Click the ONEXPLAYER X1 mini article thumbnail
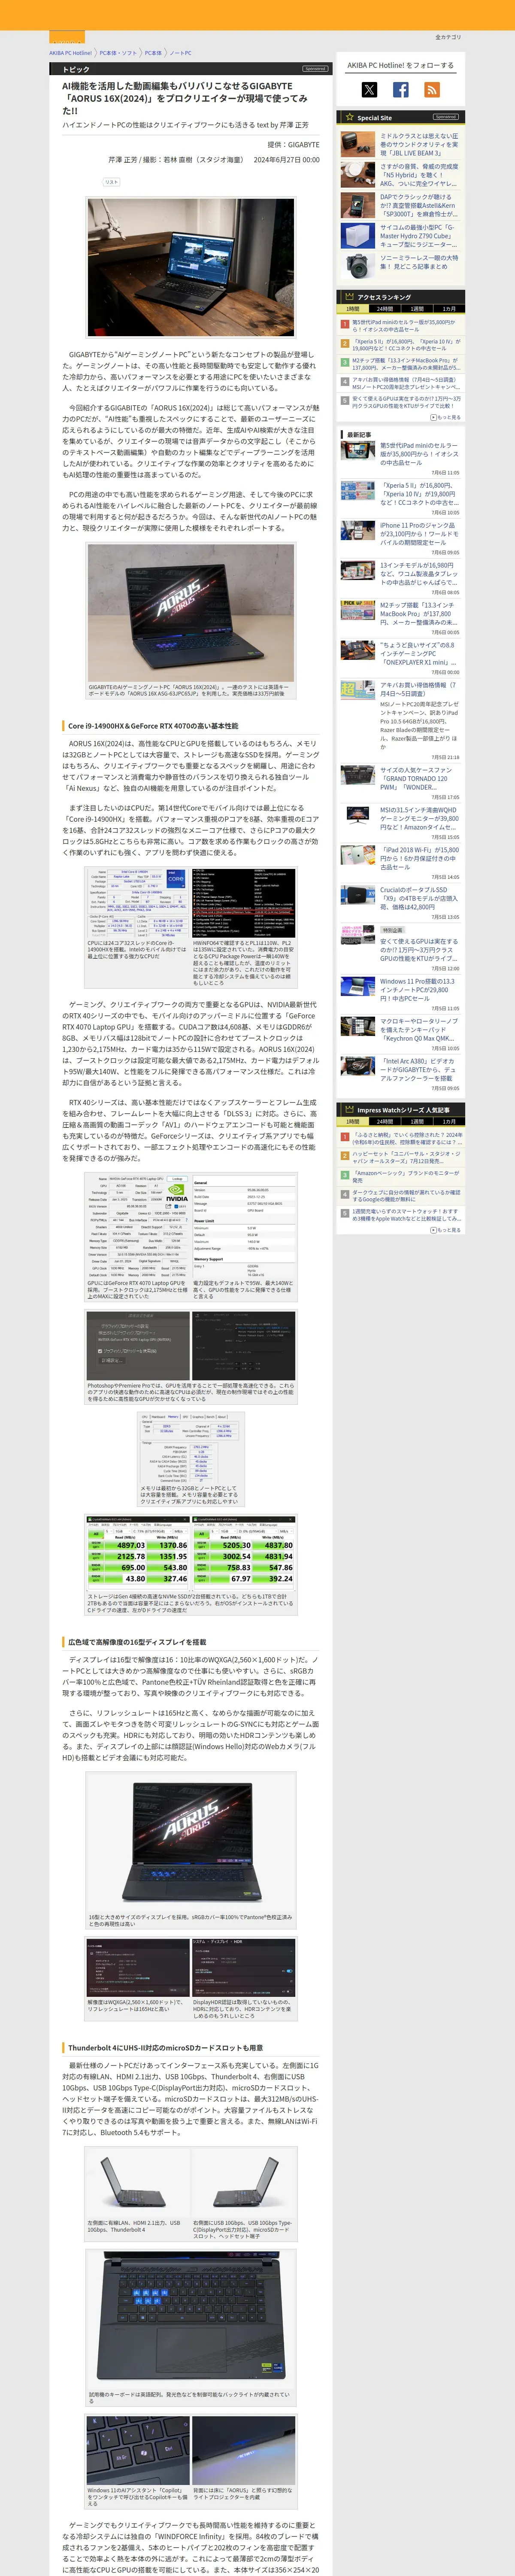Image resolution: width=515 pixels, height=2576 pixels. click(x=357, y=651)
